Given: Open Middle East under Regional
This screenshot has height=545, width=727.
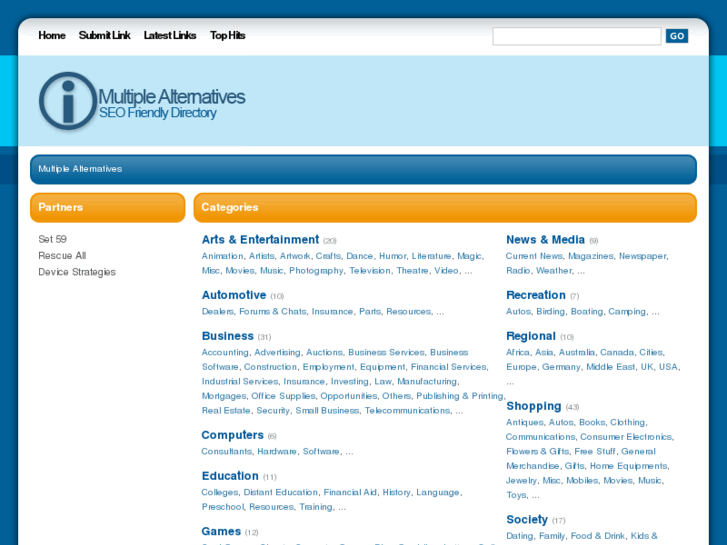Looking at the screenshot, I should coord(611,367).
